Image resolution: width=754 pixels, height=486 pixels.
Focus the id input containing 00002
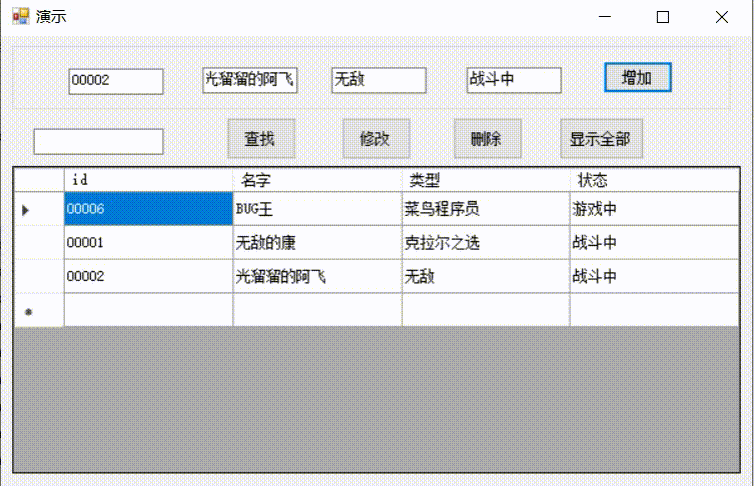click(116, 81)
